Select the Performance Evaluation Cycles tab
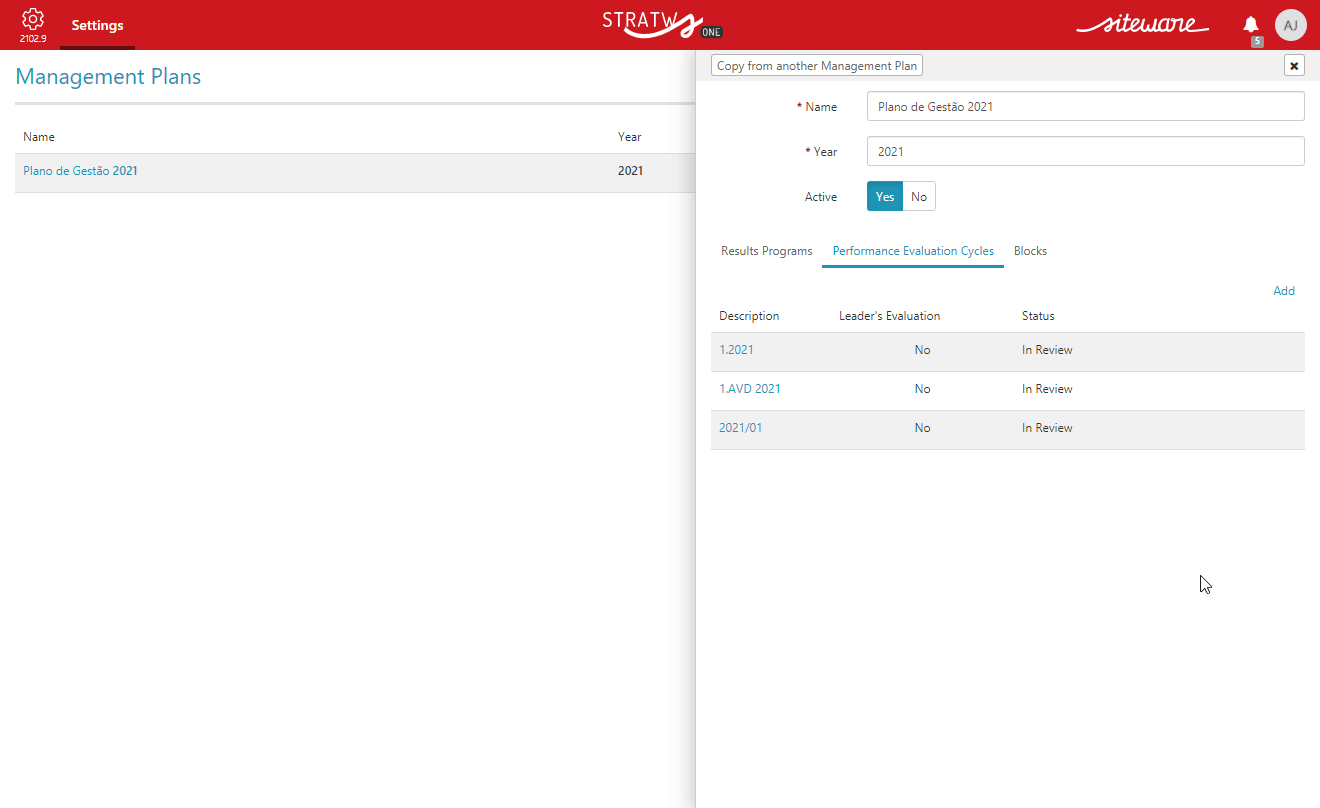Viewport: 1320px width, 808px height. (x=913, y=251)
